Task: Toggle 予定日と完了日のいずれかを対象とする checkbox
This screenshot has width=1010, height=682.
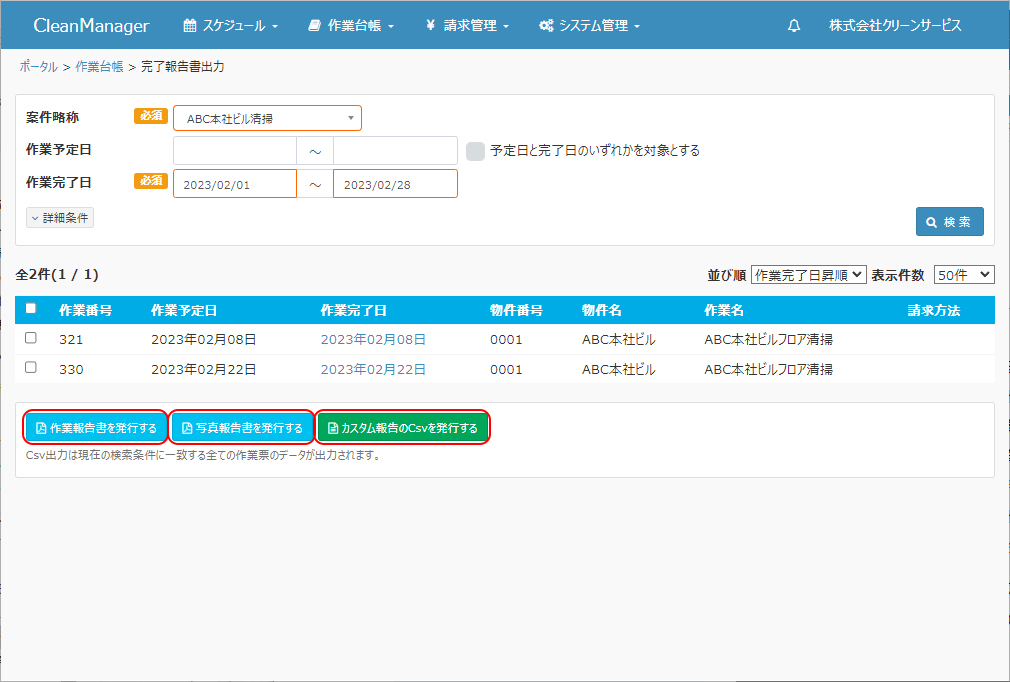Action: click(476, 151)
